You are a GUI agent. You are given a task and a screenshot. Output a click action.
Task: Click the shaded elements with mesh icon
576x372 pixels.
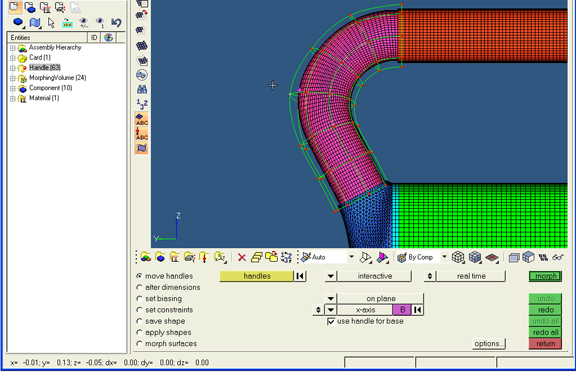click(x=475, y=257)
